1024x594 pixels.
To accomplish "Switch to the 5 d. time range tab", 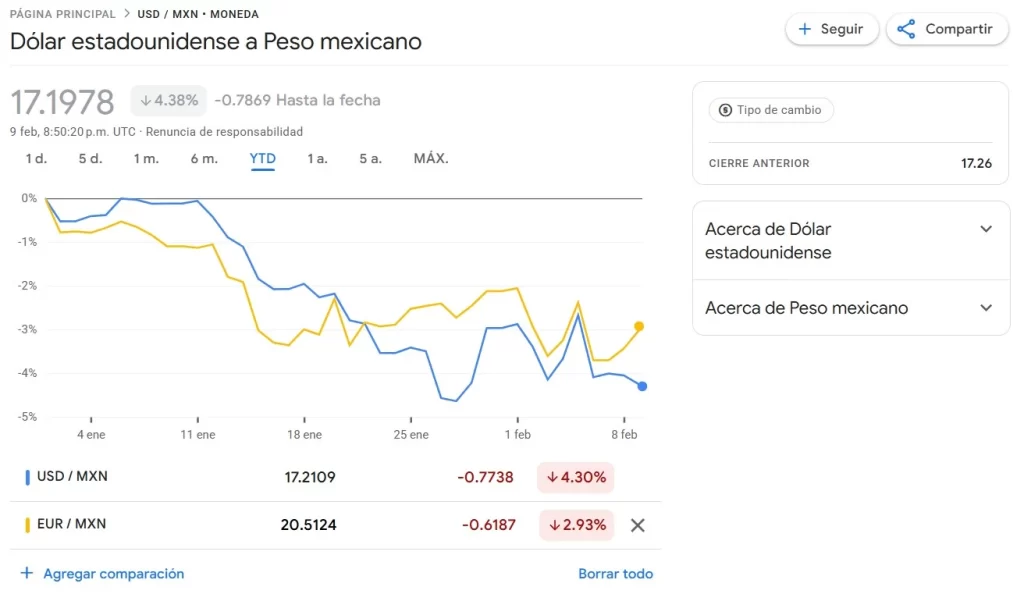I will click(89, 158).
